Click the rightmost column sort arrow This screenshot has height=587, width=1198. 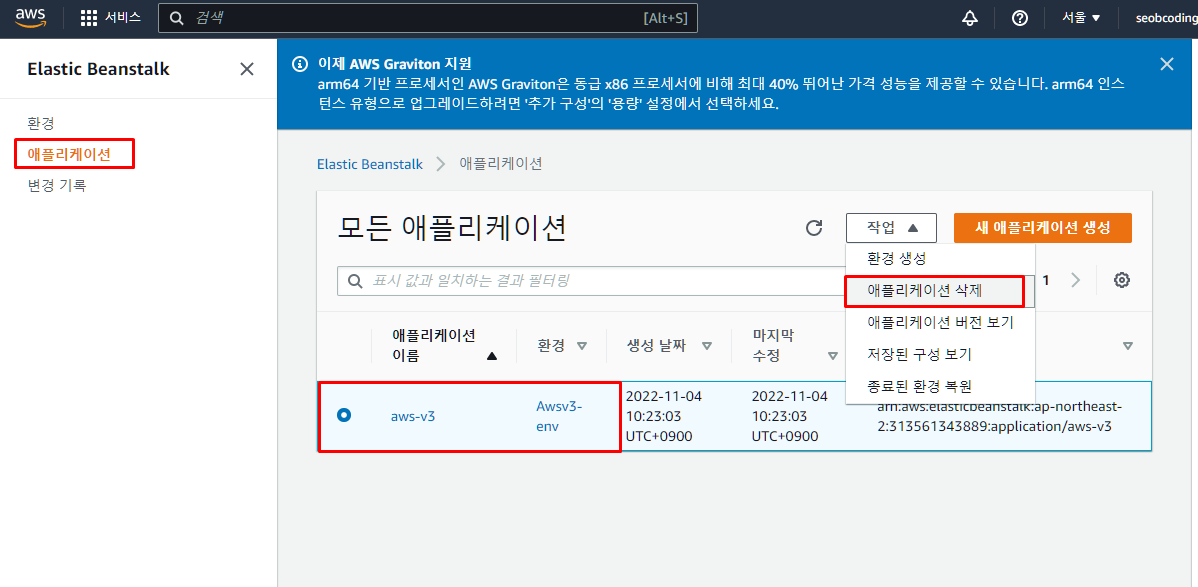(1128, 346)
